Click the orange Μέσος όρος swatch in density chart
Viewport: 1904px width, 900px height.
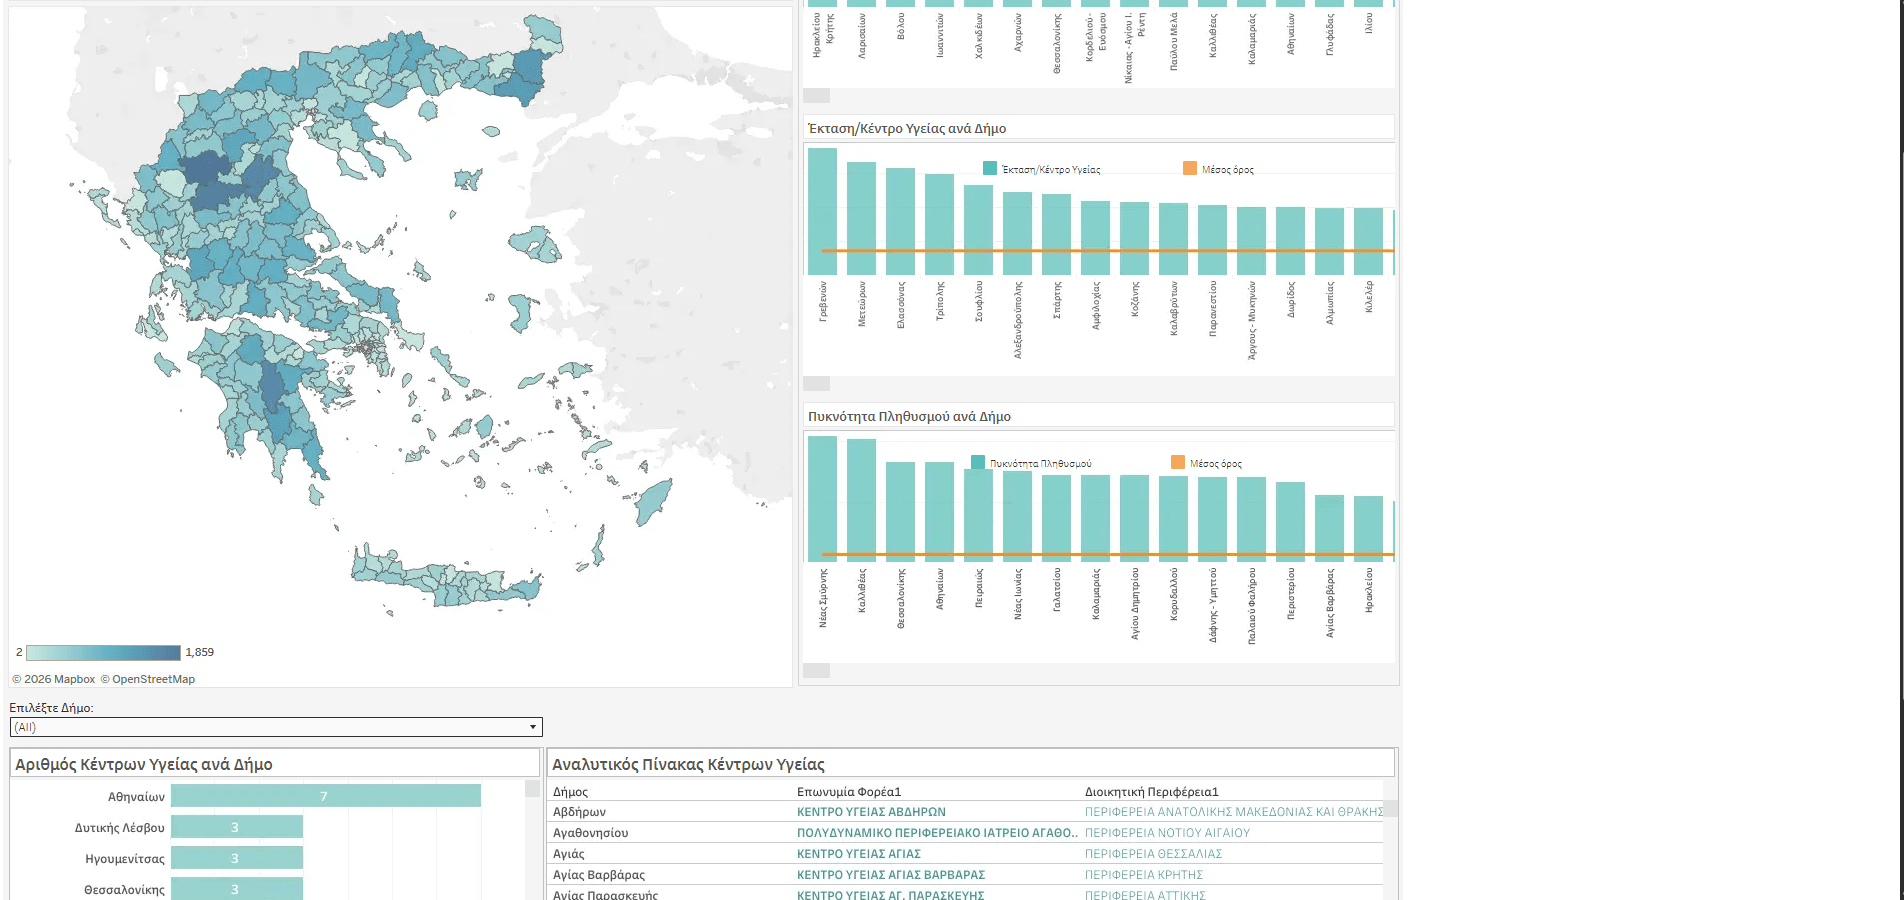[1178, 462]
